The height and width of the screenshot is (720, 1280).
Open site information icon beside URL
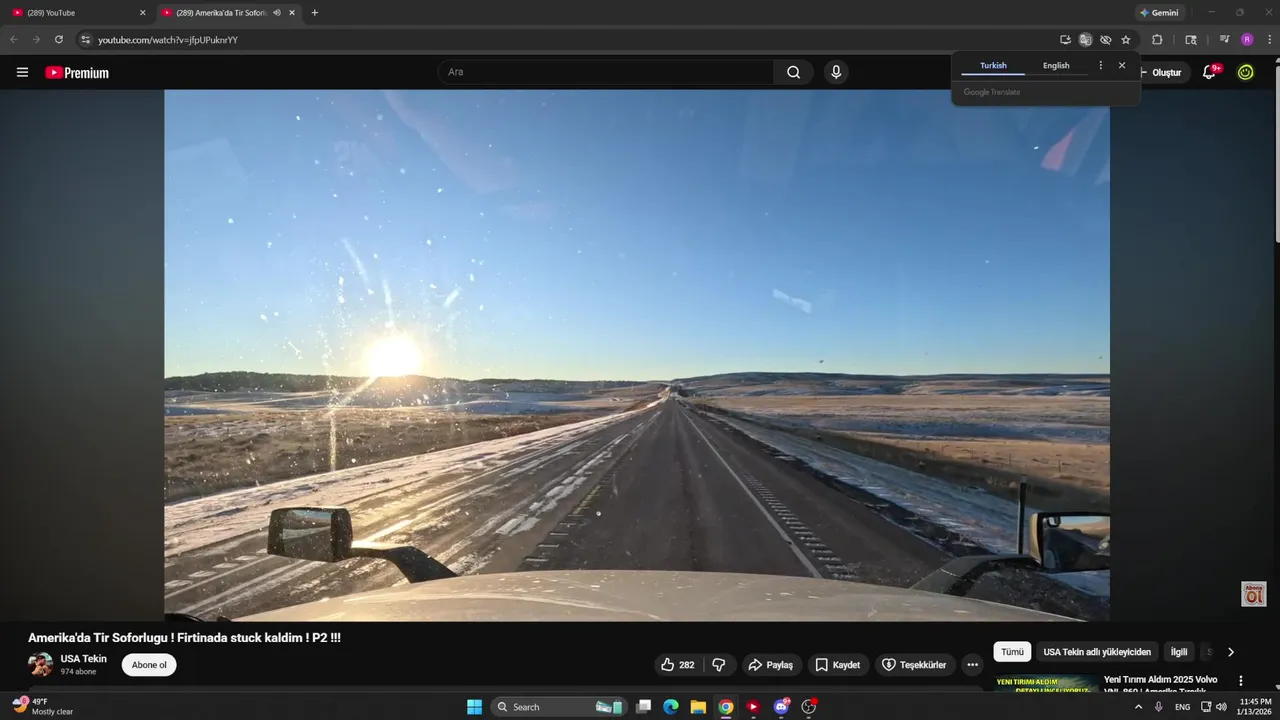click(x=85, y=40)
